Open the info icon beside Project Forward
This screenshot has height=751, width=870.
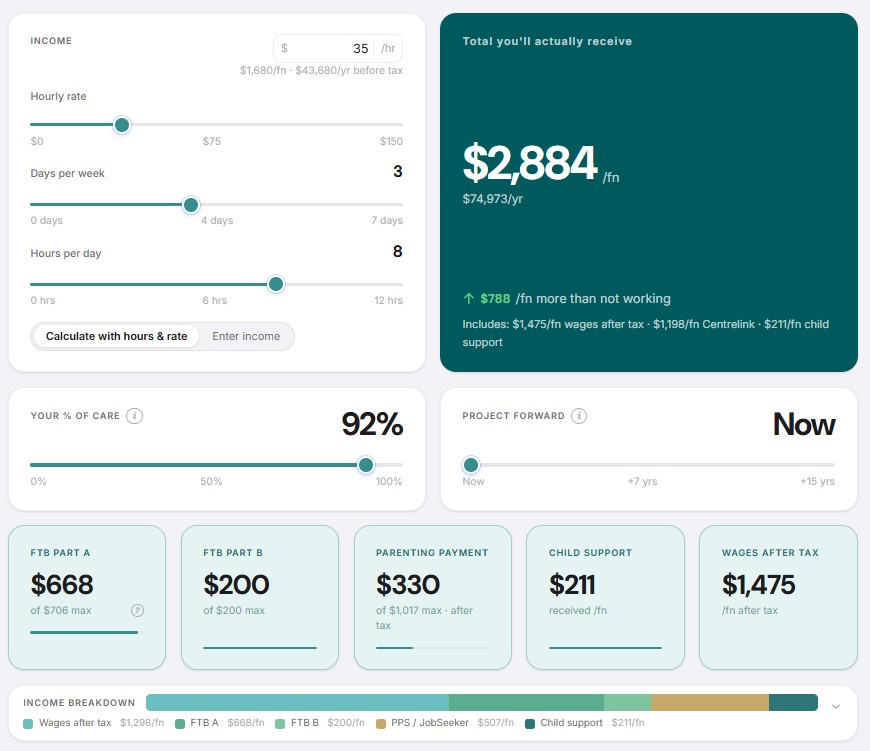tap(579, 415)
